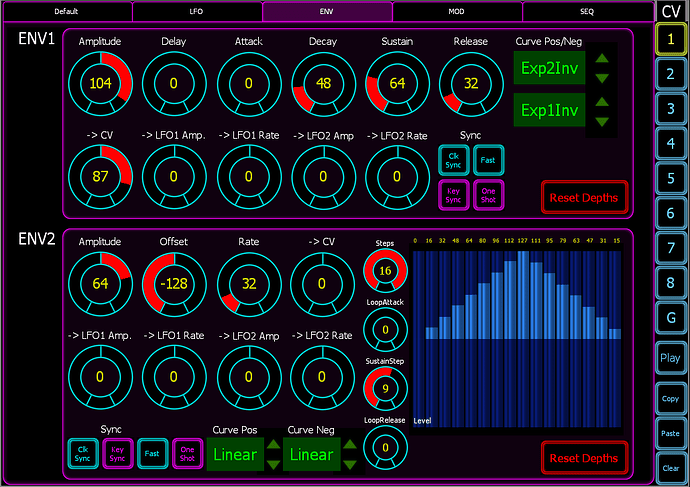Click the Exp2Inv curve selector
Viewport: 690px width, 487px height.
[x=549, y=68]
